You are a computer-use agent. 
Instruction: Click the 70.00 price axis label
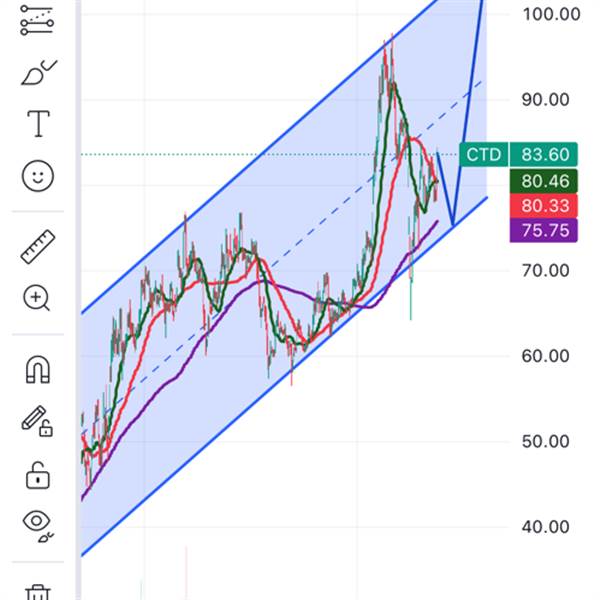pos(545,271)
